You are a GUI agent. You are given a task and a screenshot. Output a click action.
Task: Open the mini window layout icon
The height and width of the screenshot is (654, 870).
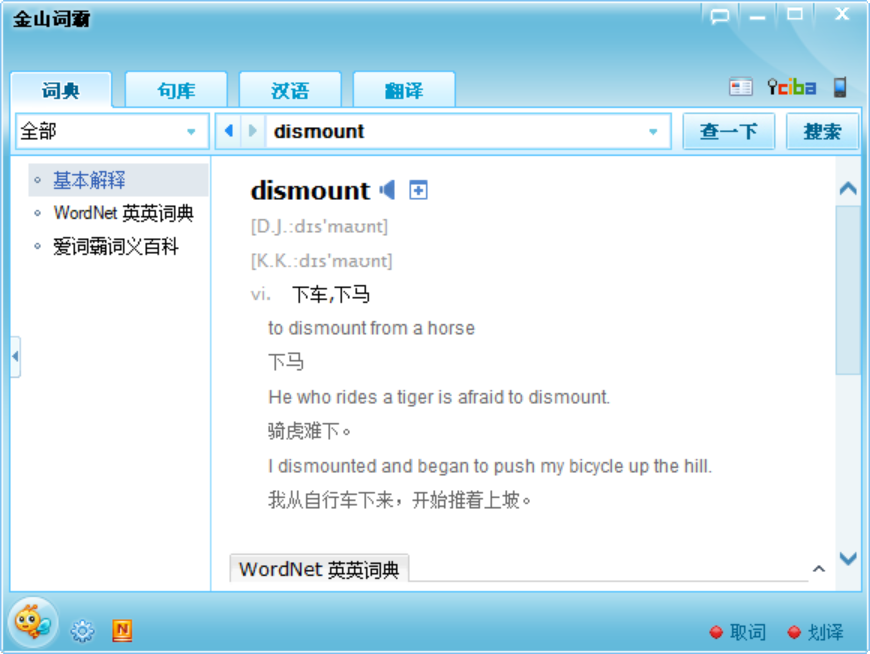741,87
